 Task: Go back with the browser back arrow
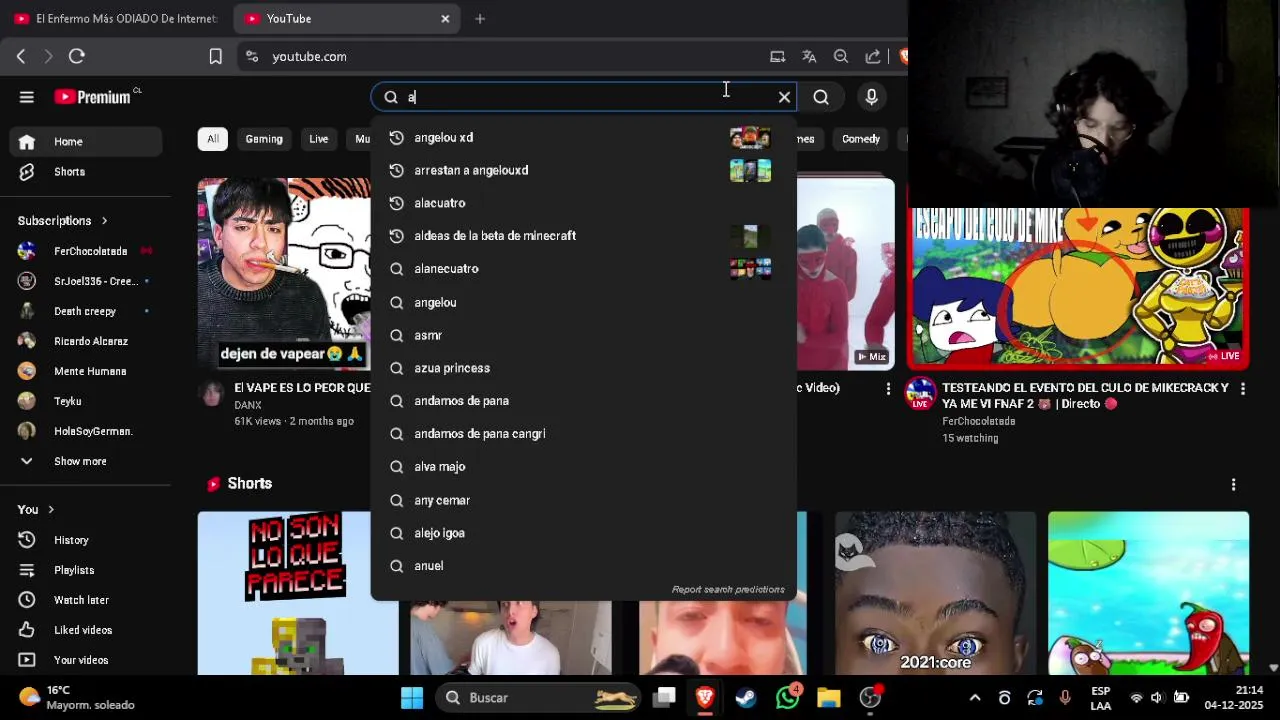pos(21,57)
